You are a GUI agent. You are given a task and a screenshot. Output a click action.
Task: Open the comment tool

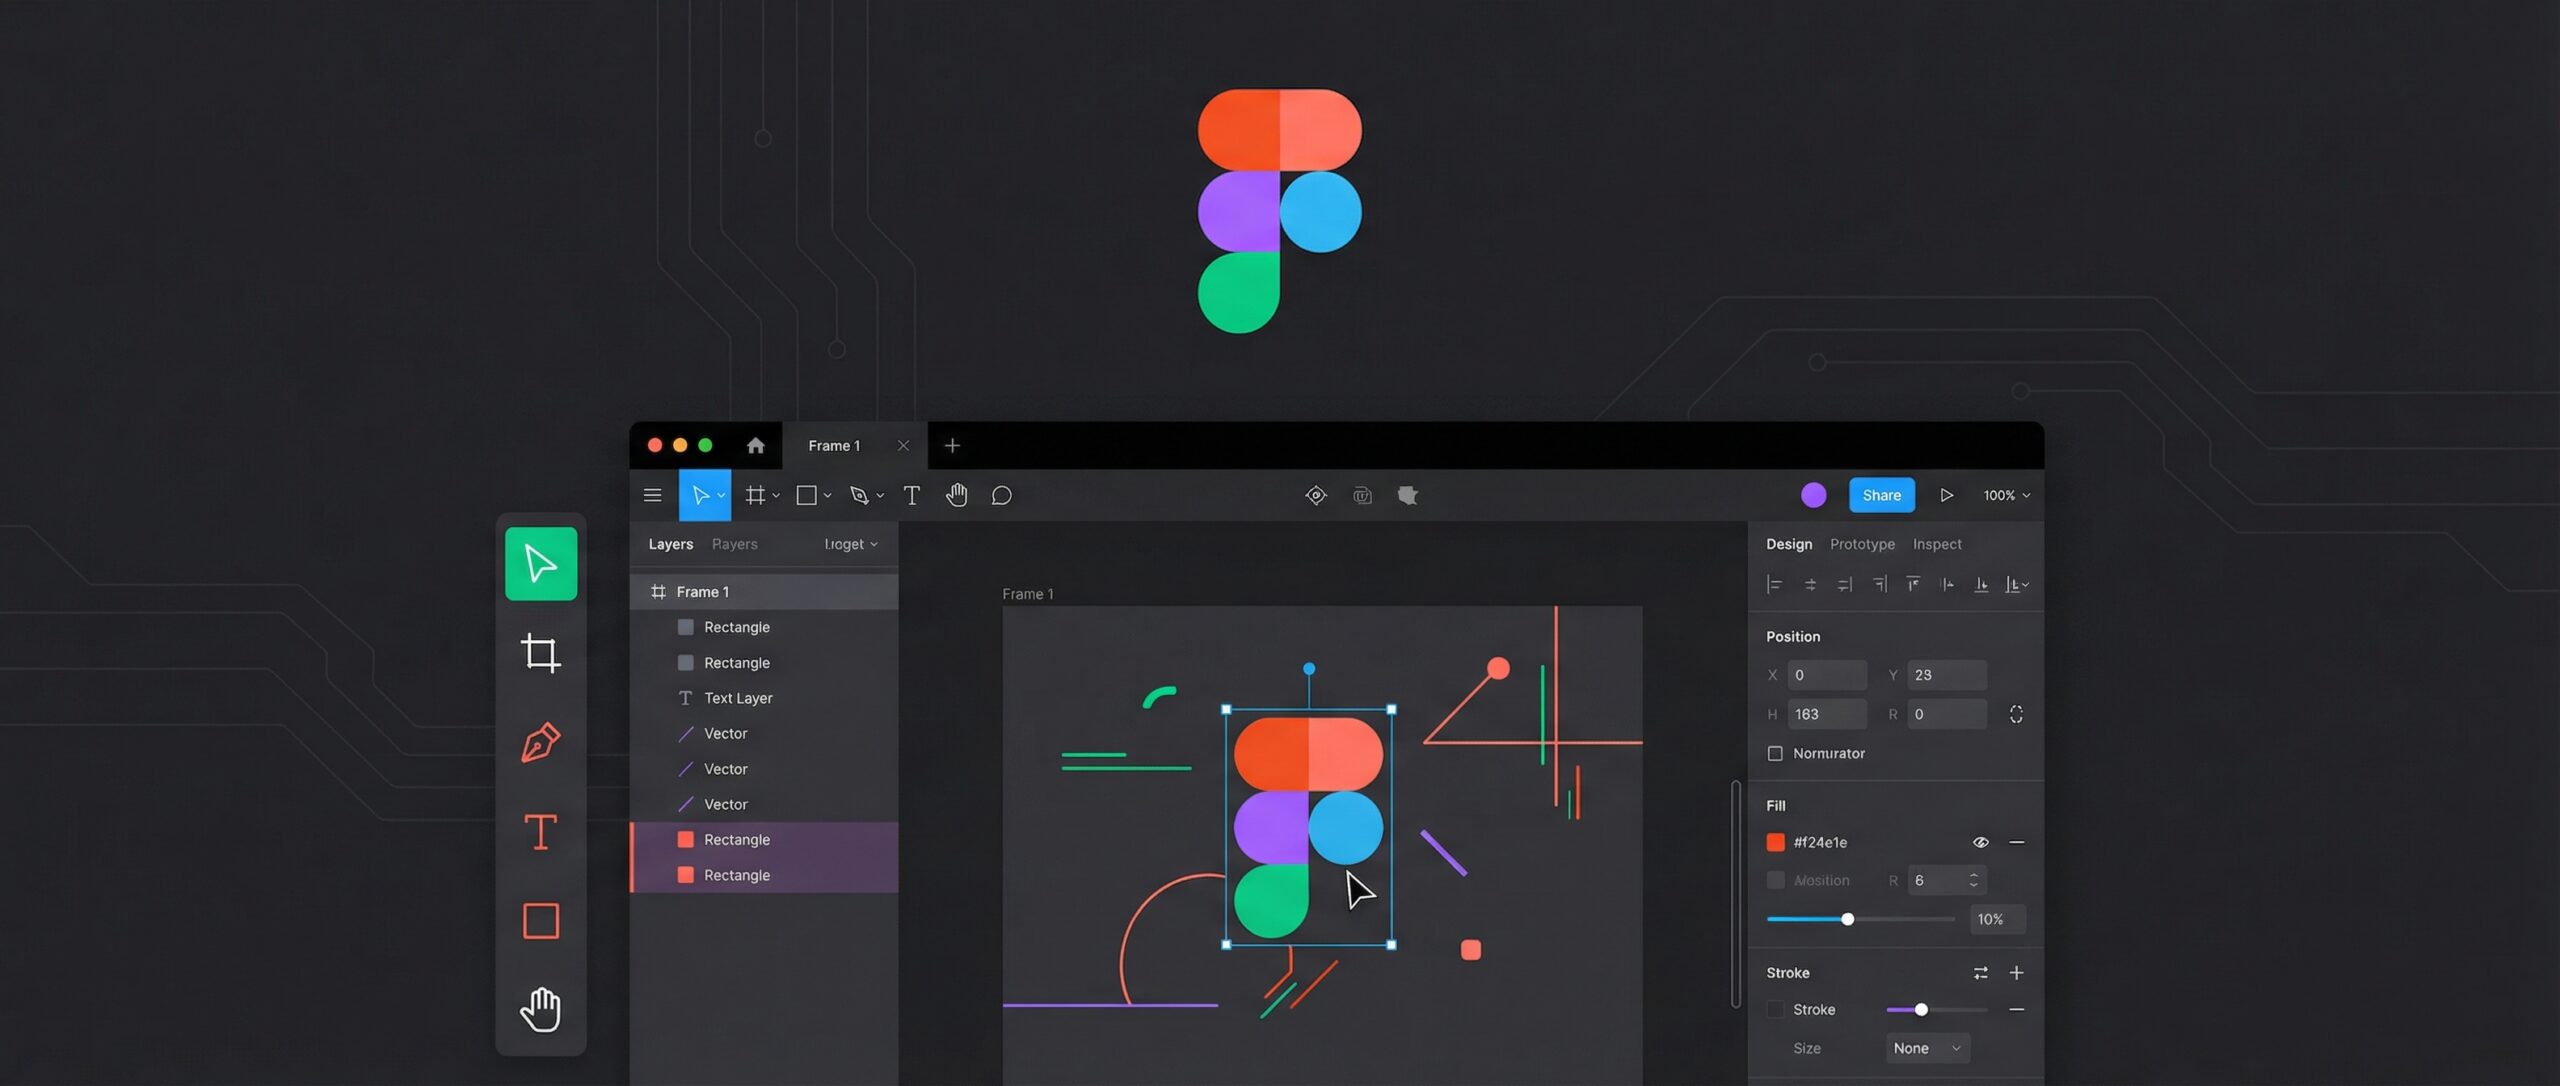[1001, 494]
